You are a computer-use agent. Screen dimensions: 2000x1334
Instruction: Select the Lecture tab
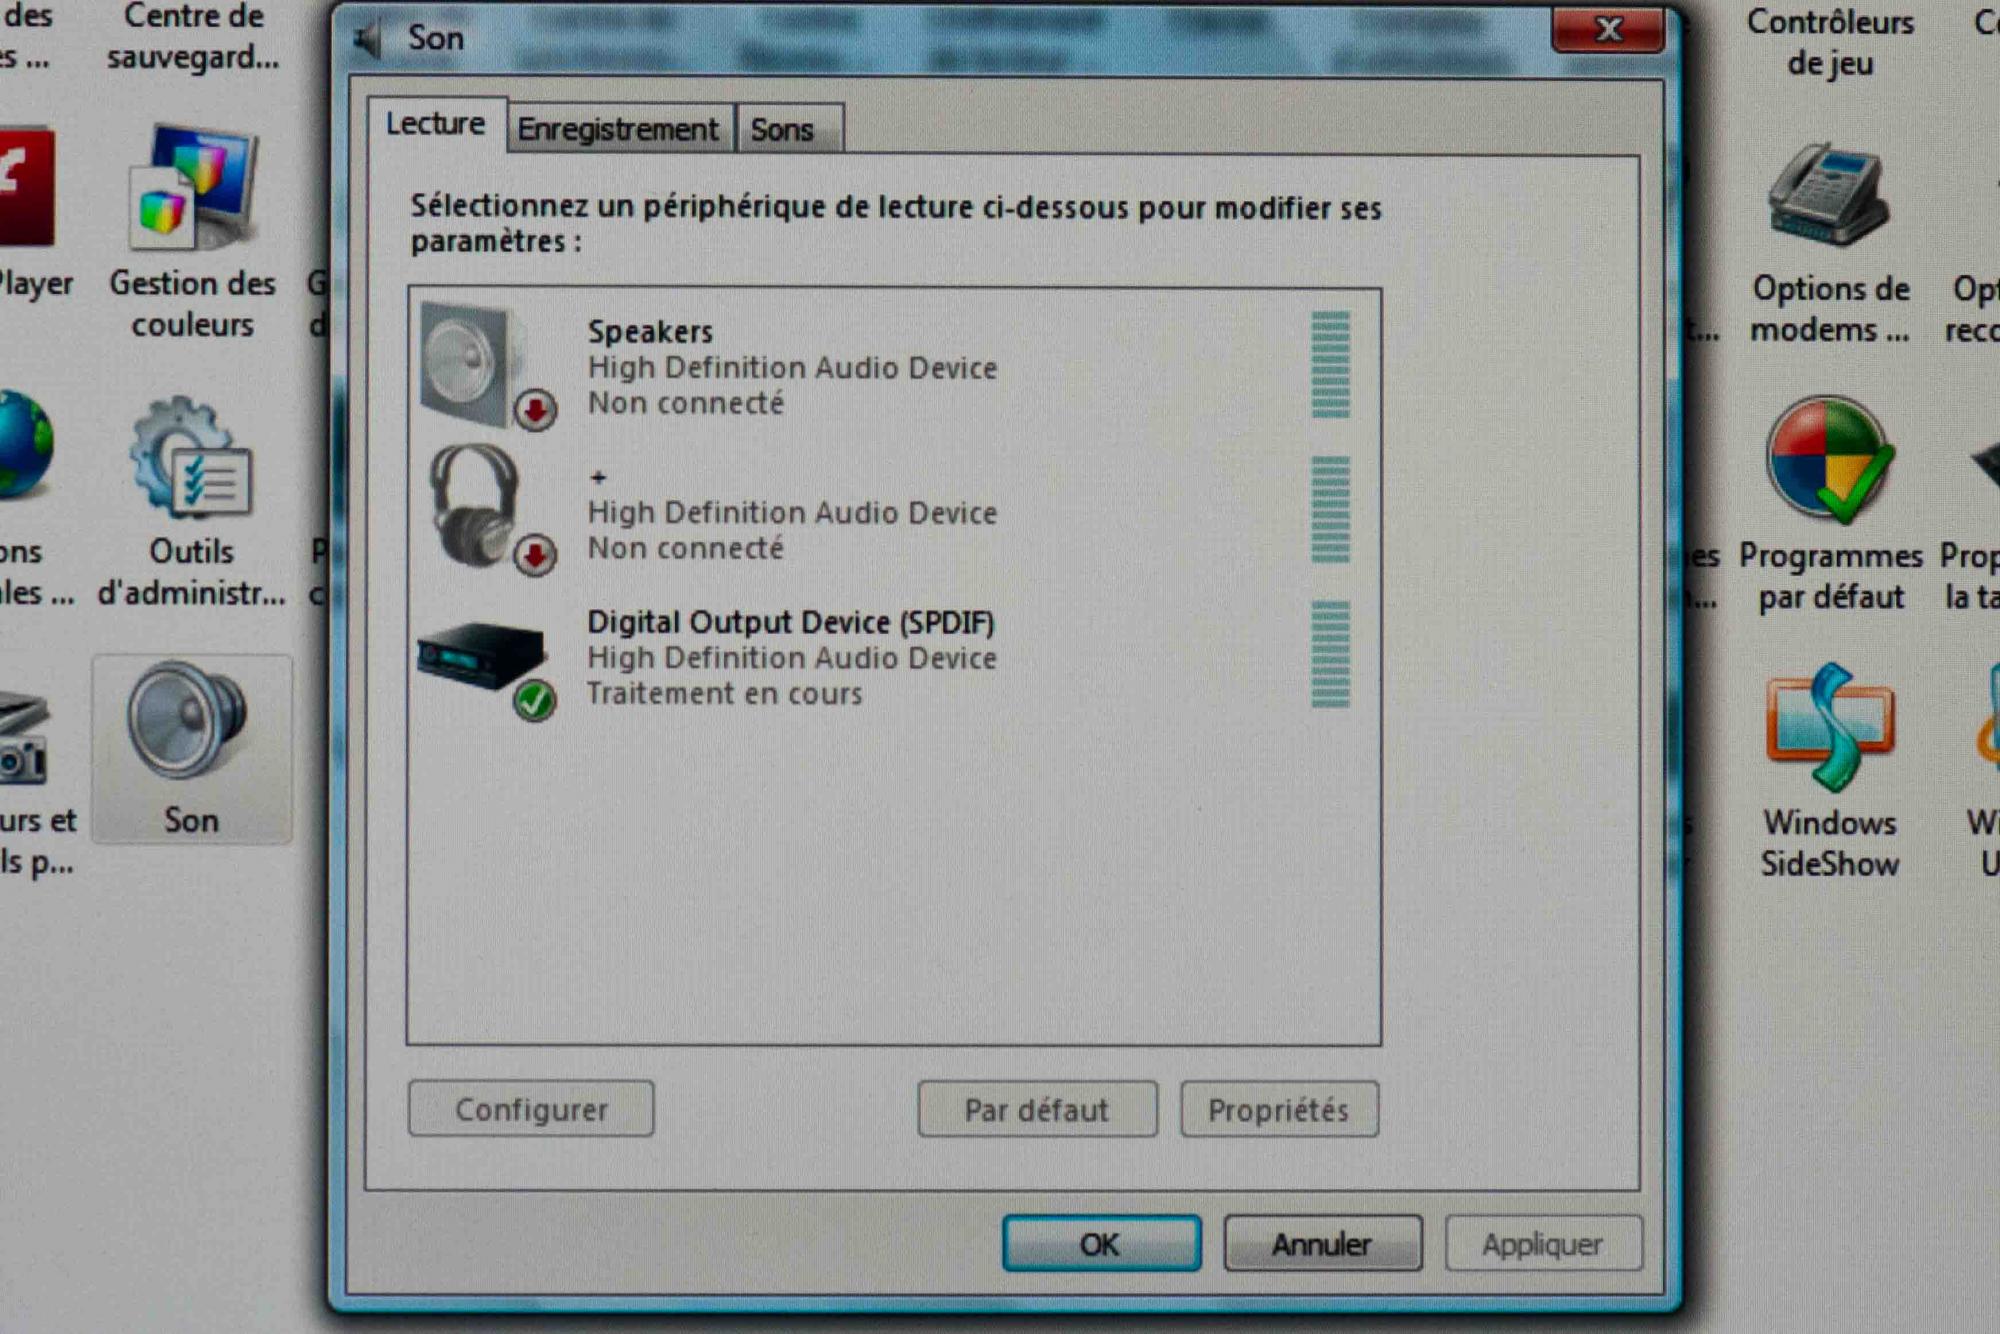click(x=436, y=125)
